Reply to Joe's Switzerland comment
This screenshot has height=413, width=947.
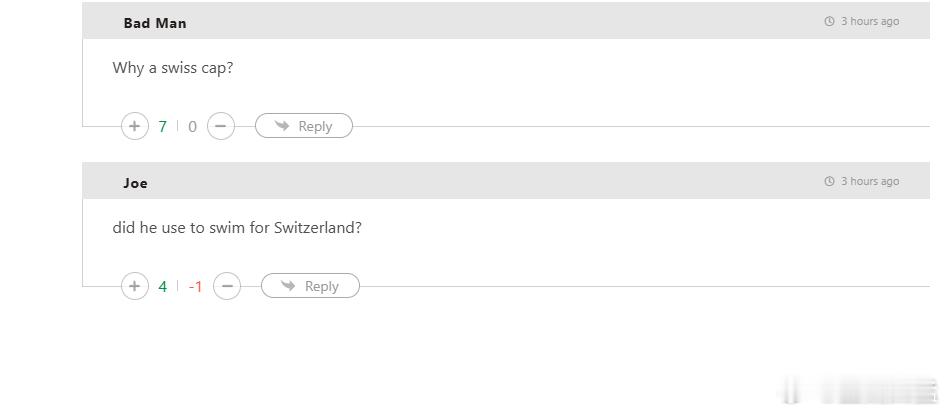[310, 286]
